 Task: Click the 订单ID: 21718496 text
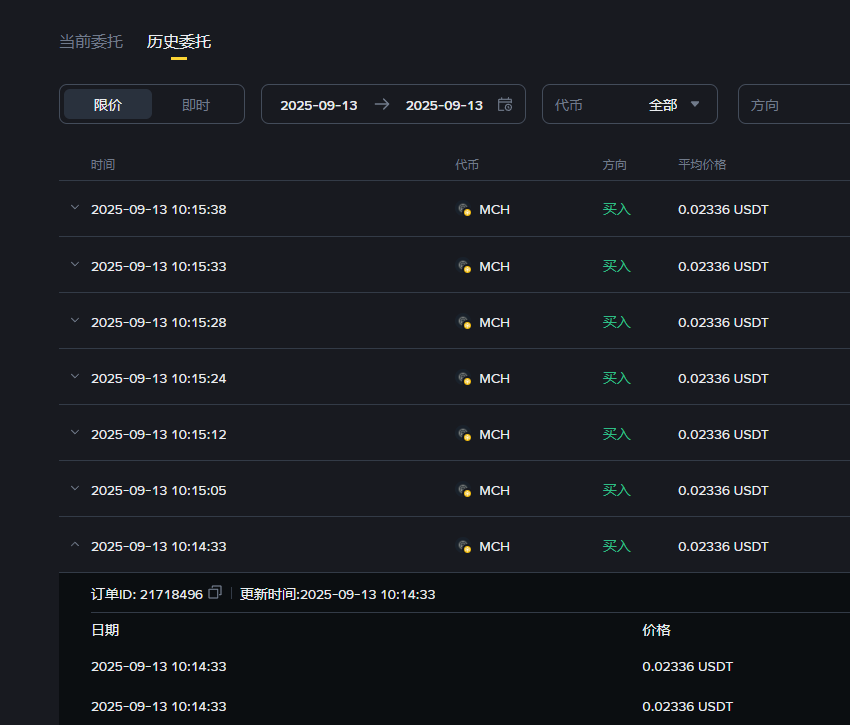pyautogui.click(x=147, y=594)
